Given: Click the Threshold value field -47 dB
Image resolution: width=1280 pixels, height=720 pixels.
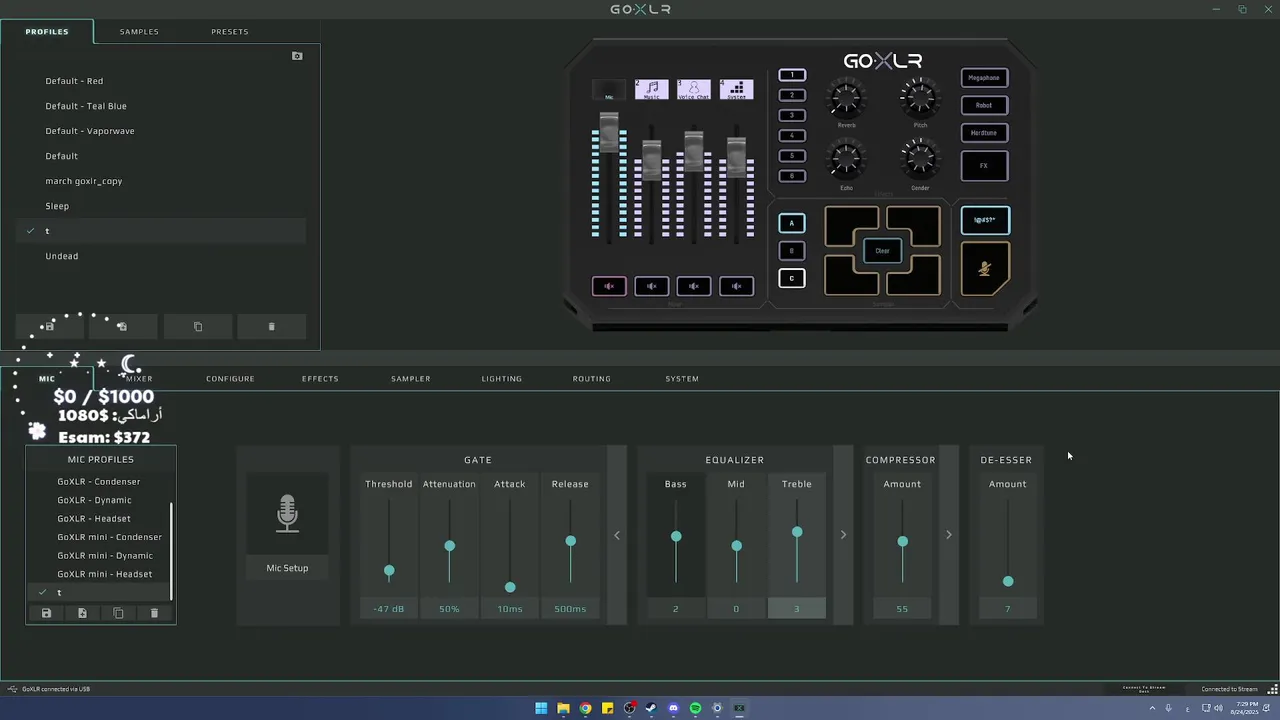Looking at the screenshot, I should point(389,609).
